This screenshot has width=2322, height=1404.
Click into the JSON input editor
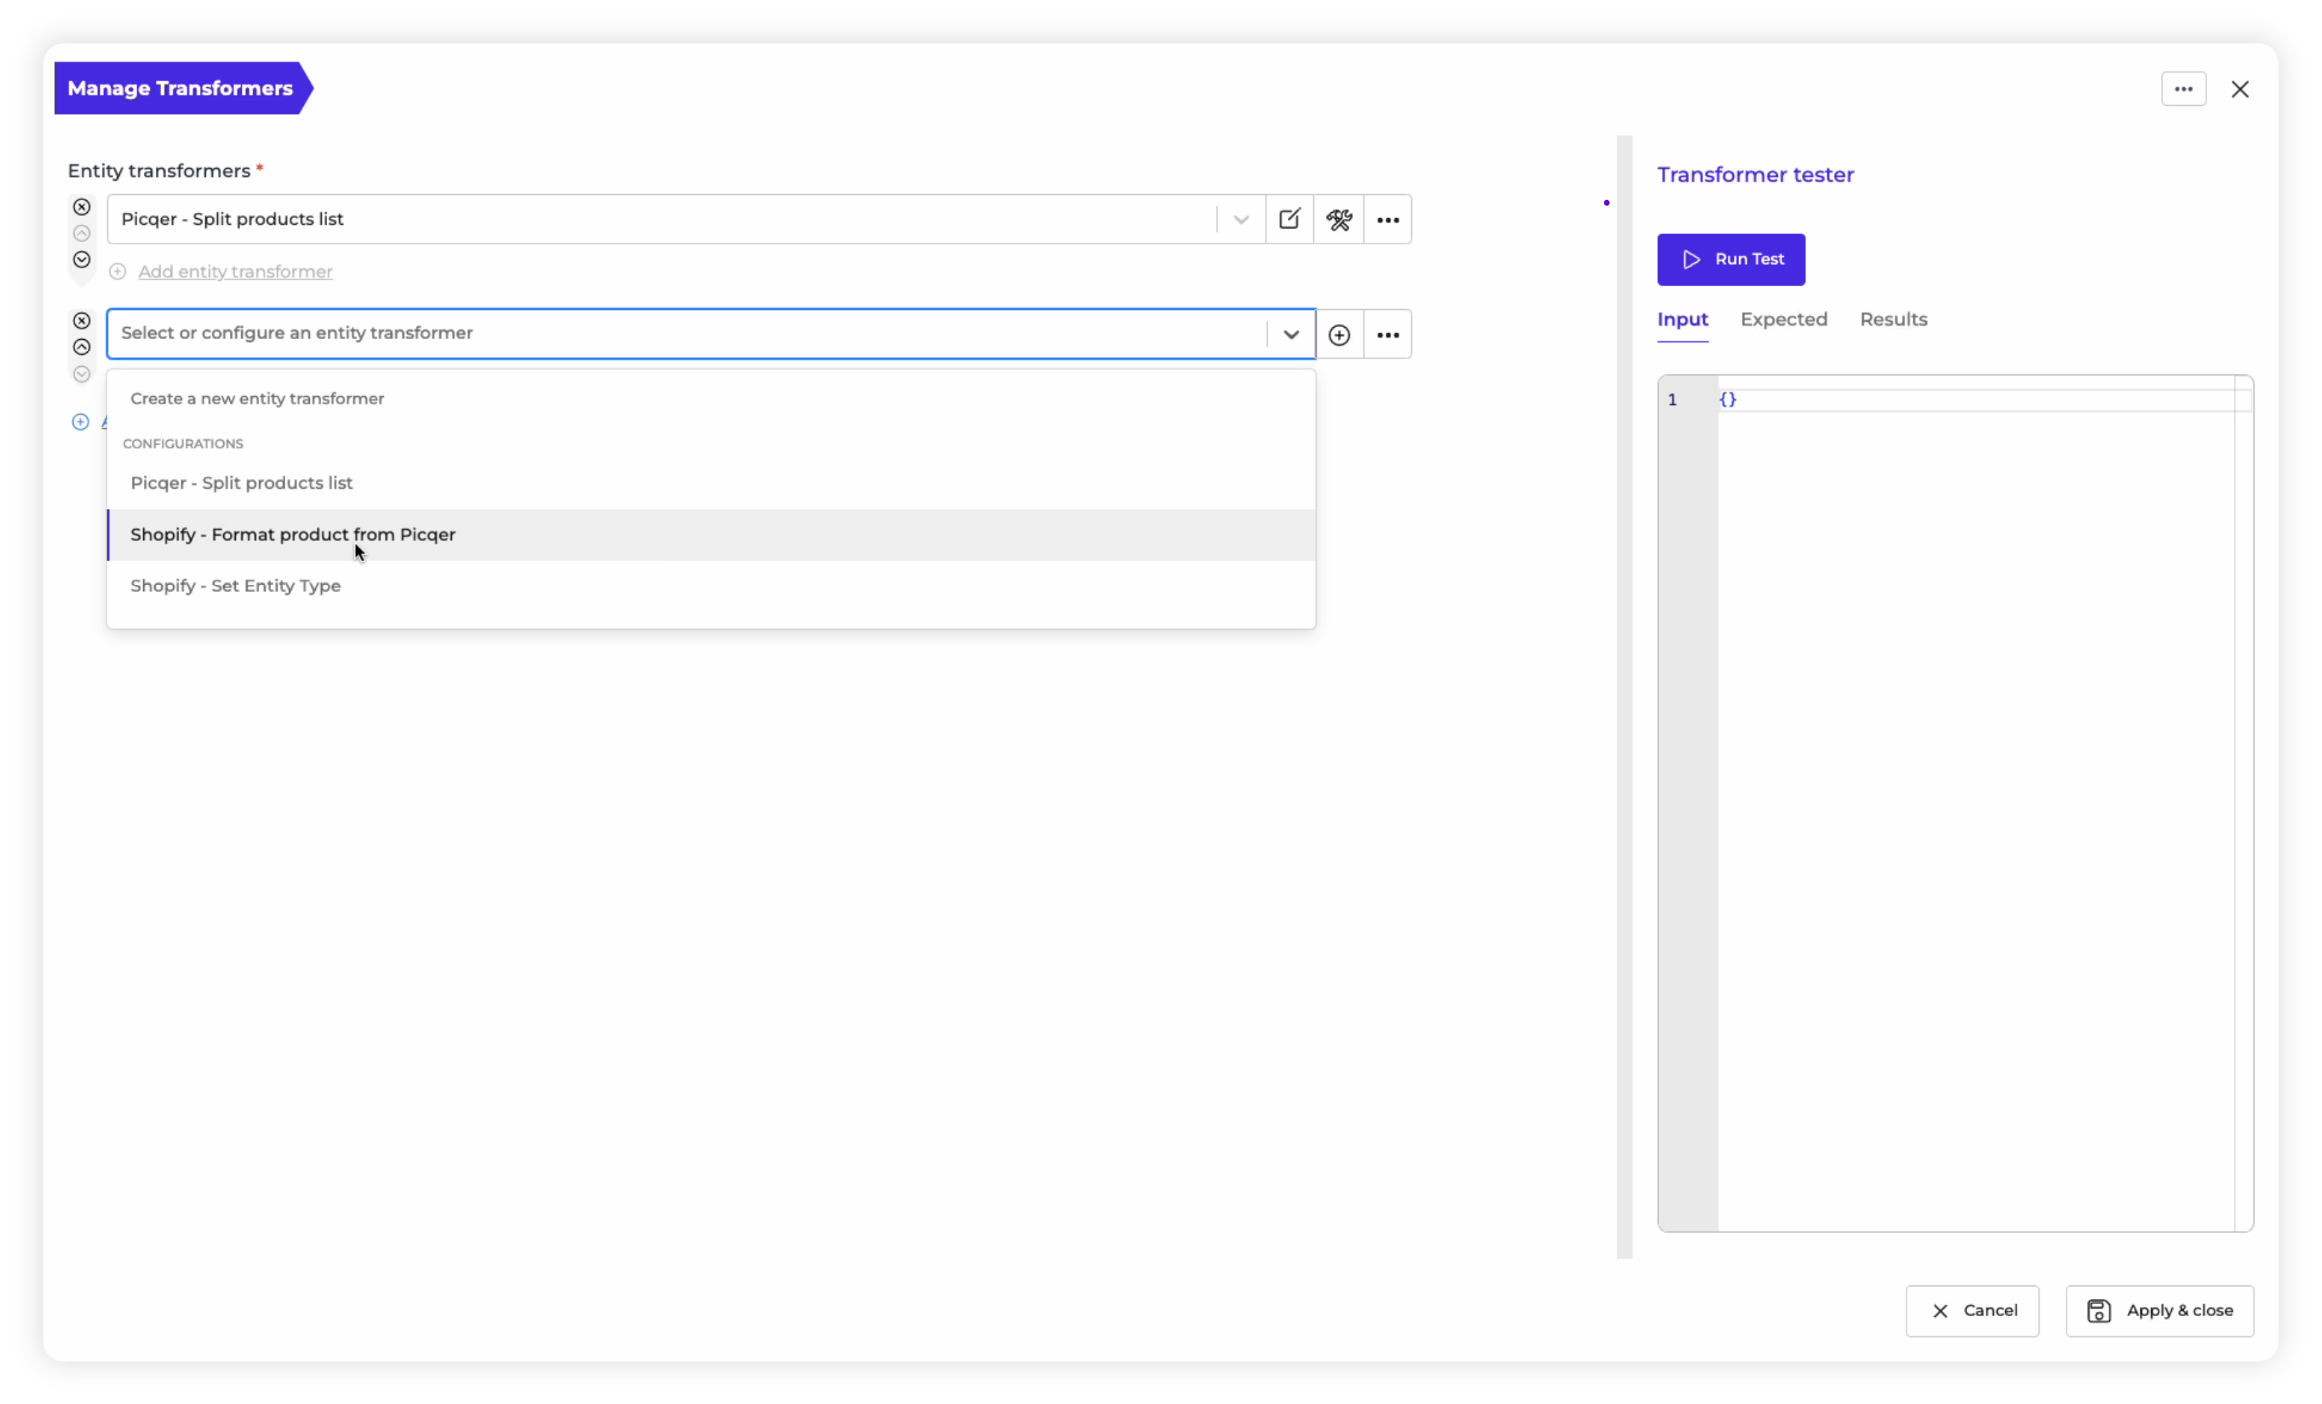pyautogui.click(x=1975, y=803)
